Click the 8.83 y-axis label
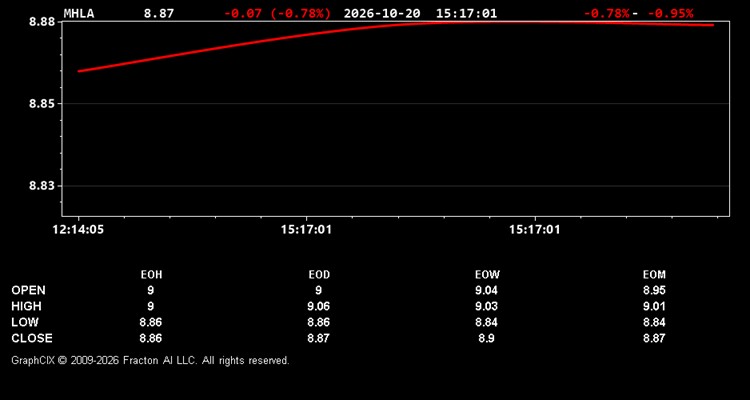This screenshot has width=750, height=400. pos(42,186)
